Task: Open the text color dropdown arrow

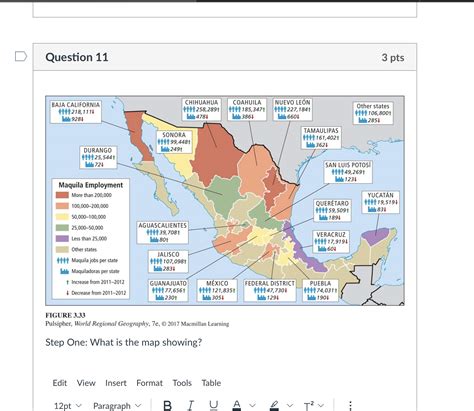Action: coord(253,406)
